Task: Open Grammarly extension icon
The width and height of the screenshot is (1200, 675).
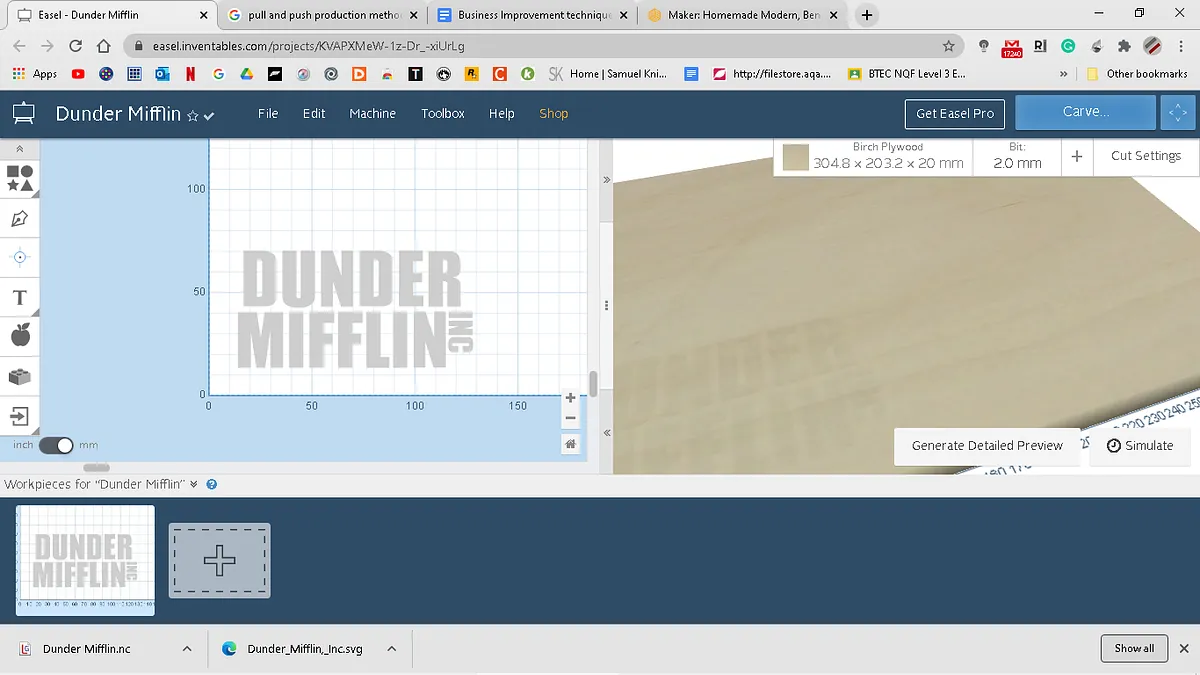Action: coord(1068,46)
